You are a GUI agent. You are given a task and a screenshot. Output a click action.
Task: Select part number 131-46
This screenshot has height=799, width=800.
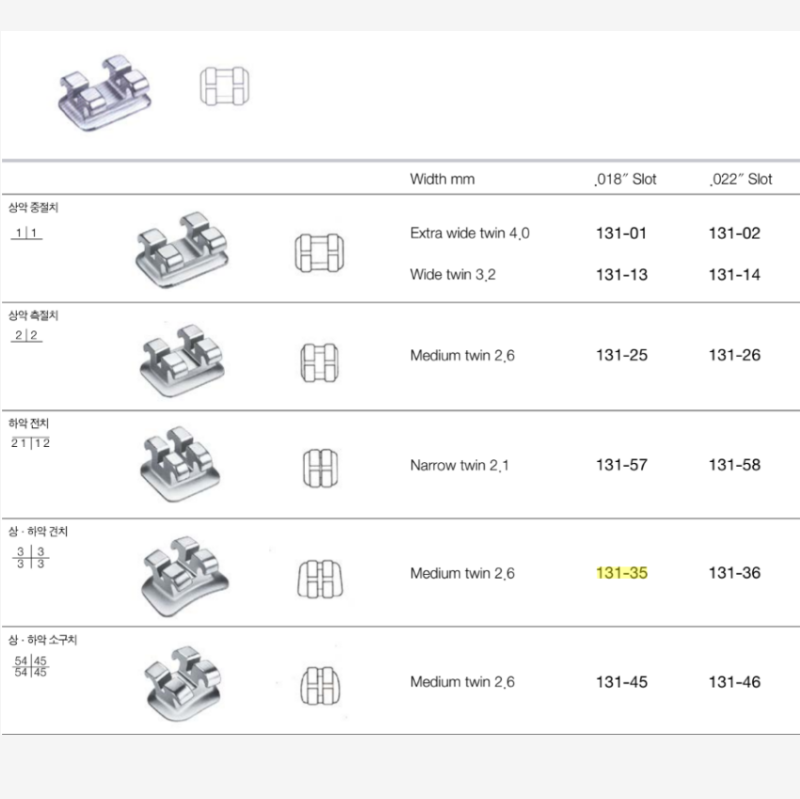(x=735, y=682)
